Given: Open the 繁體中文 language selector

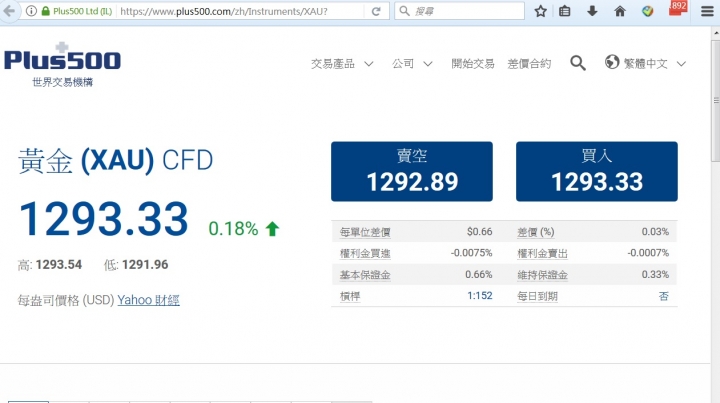Looking at the screenshot, I should [646, 63].
